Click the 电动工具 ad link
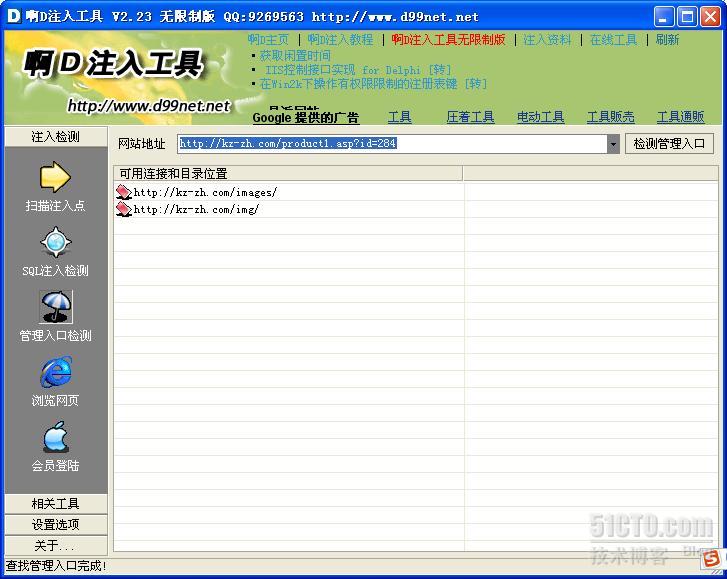Screen dimensions: 727x579 click(x=541, y=117)
